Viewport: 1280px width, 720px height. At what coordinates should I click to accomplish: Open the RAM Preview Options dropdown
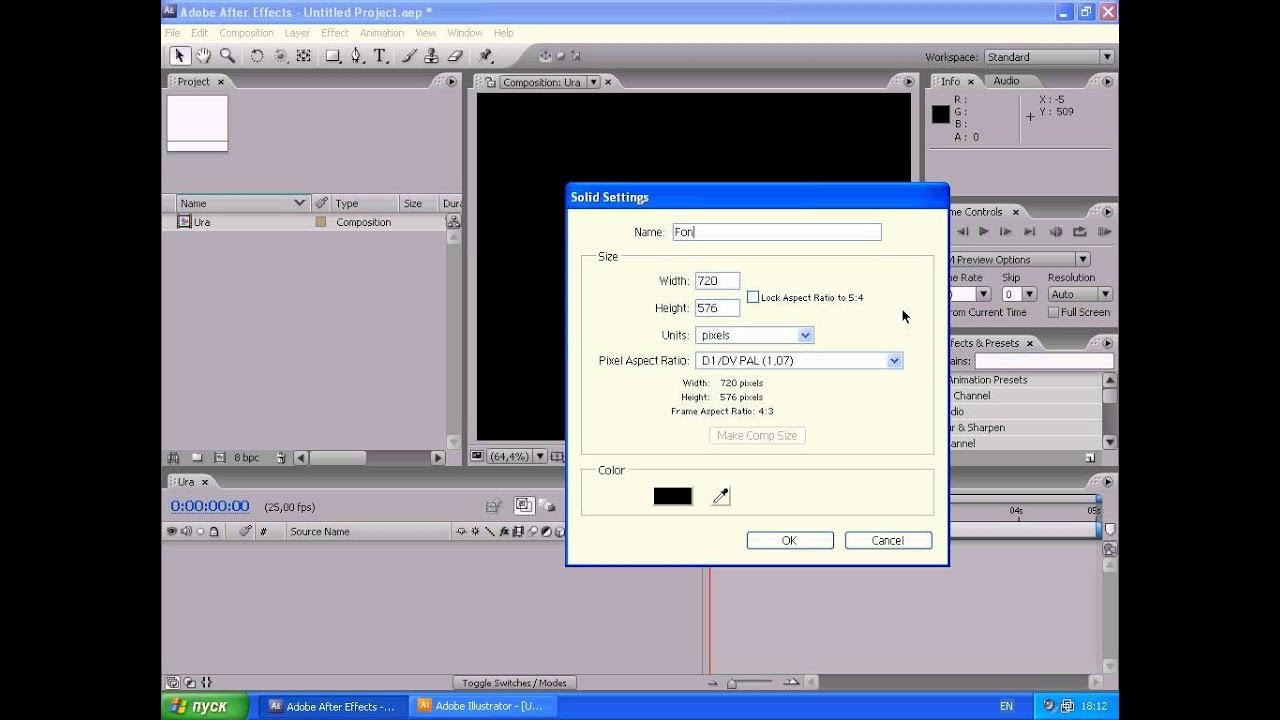point(1019,259)
